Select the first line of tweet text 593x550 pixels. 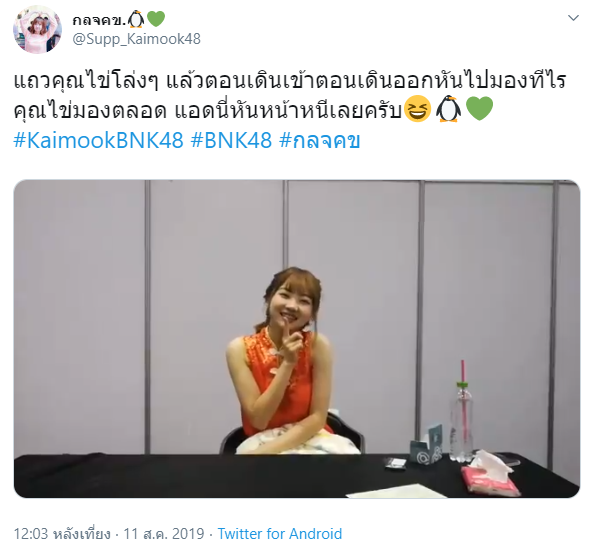[x=290, y=81]
